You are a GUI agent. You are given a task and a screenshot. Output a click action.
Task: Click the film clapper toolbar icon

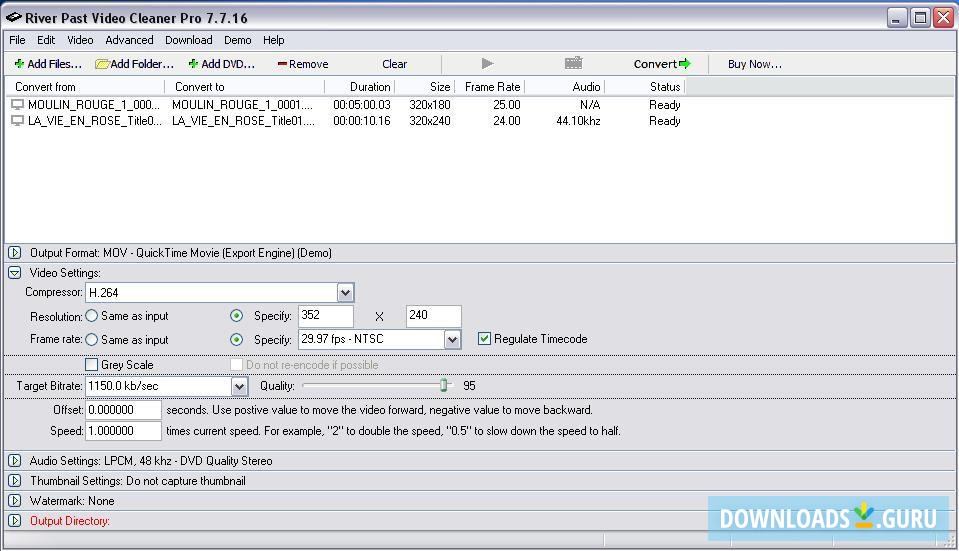(574, 63)
